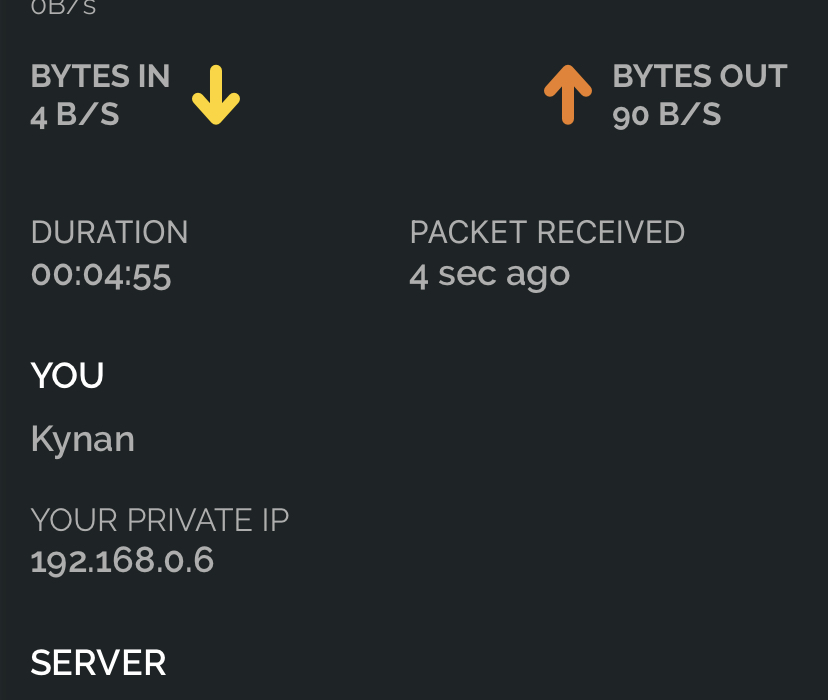
Task: Click the YOU section heading
Action: (x=67, y=376)
